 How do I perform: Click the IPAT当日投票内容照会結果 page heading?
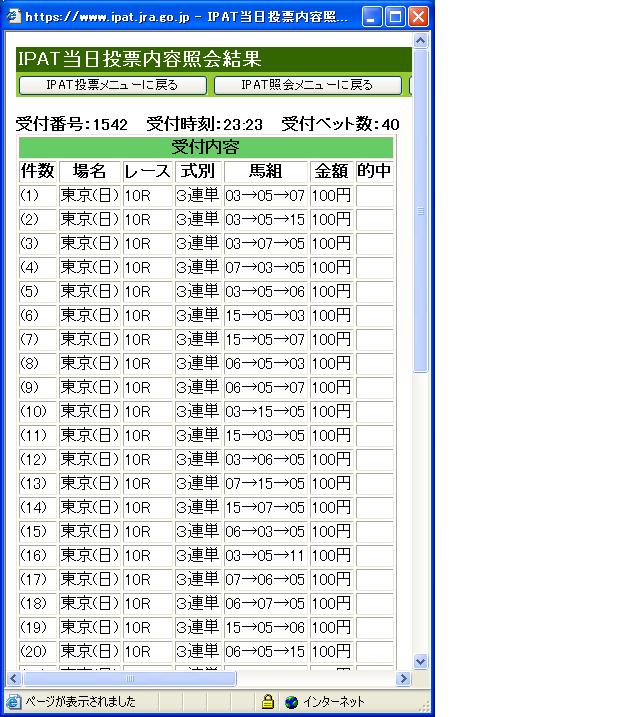139,59
